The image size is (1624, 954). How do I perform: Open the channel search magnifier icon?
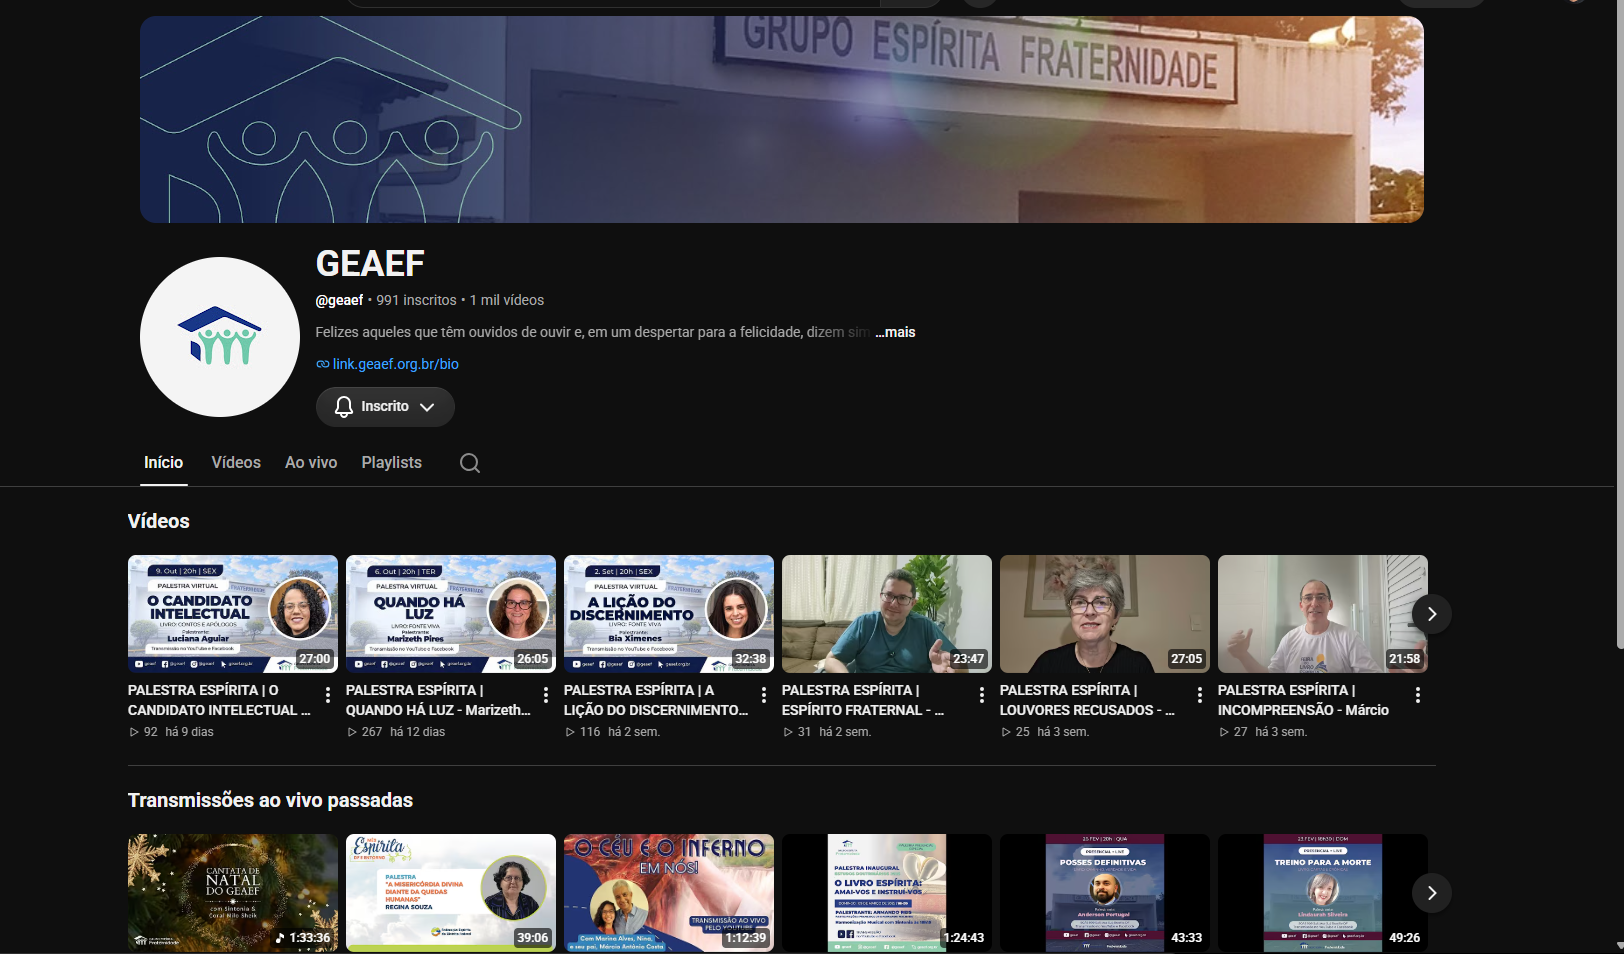coord(470,463)
